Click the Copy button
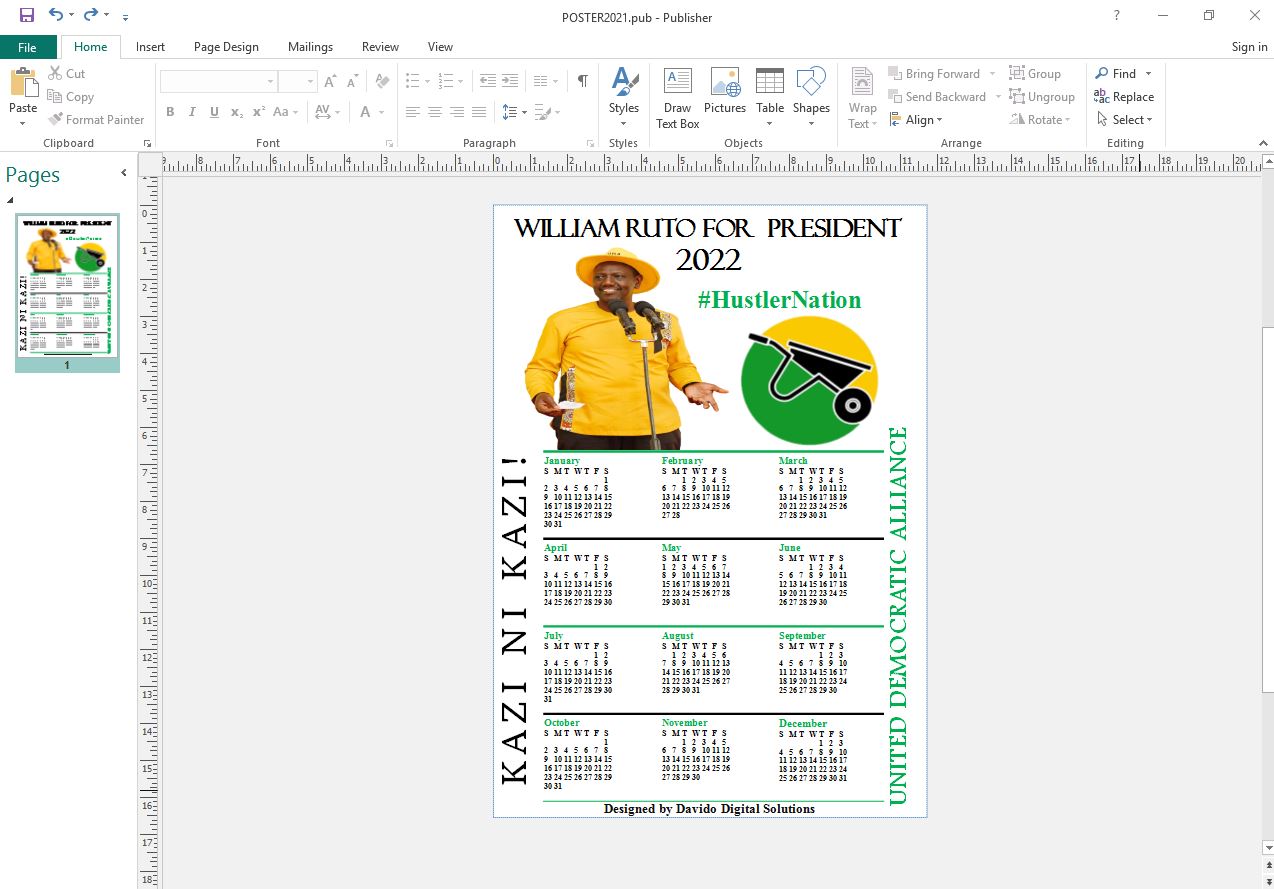 tap(71, 97)
